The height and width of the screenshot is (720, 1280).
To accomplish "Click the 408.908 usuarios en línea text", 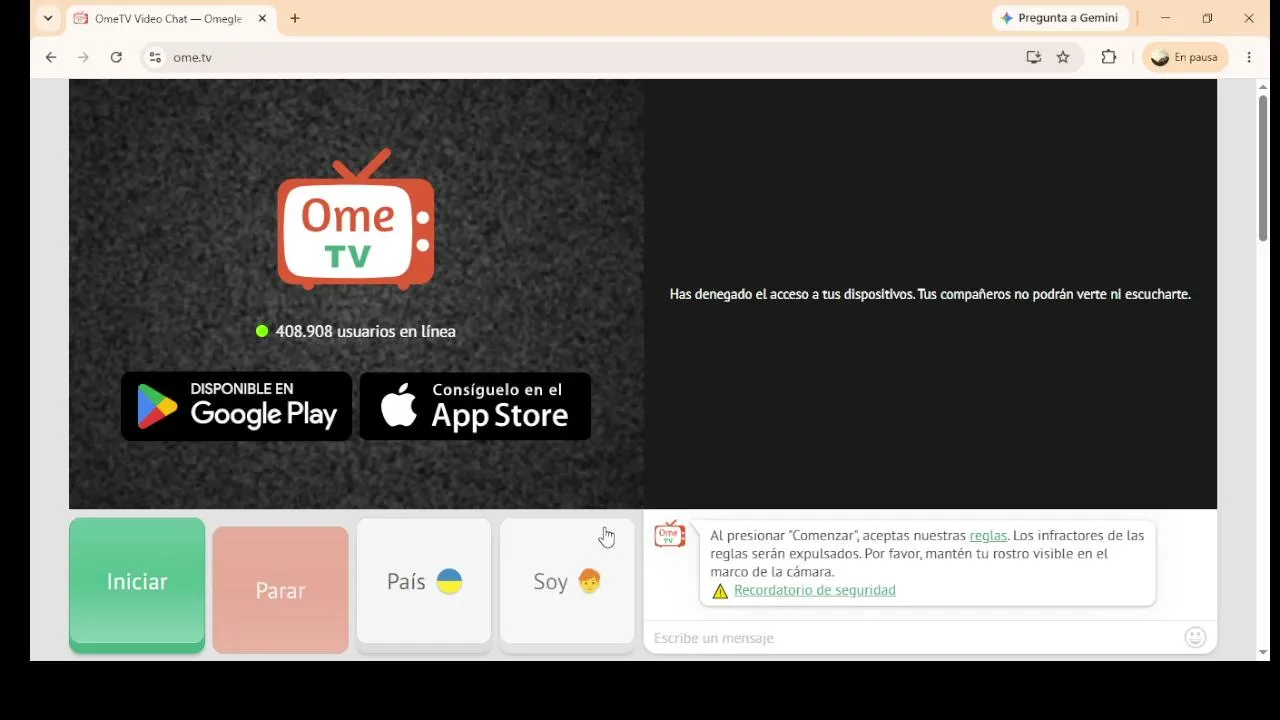I will 366,331.
